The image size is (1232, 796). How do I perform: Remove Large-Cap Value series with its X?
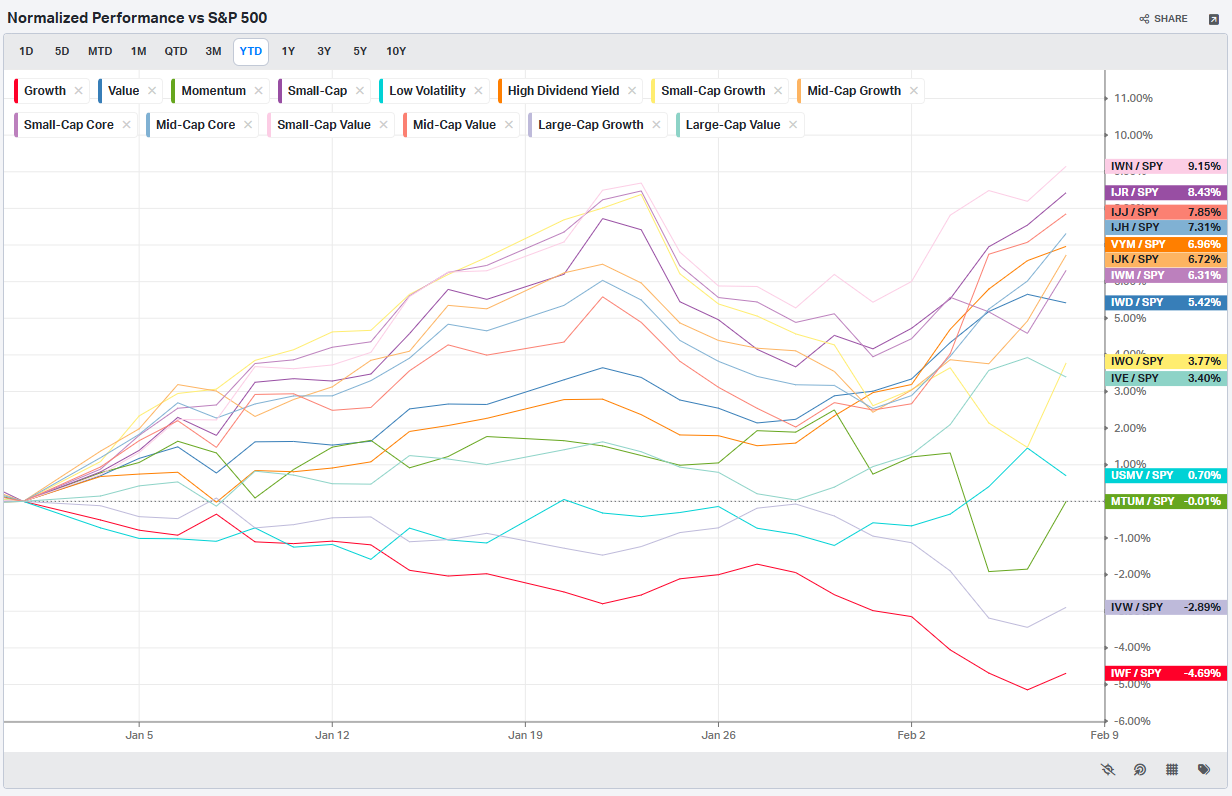(x=793, y=125)
